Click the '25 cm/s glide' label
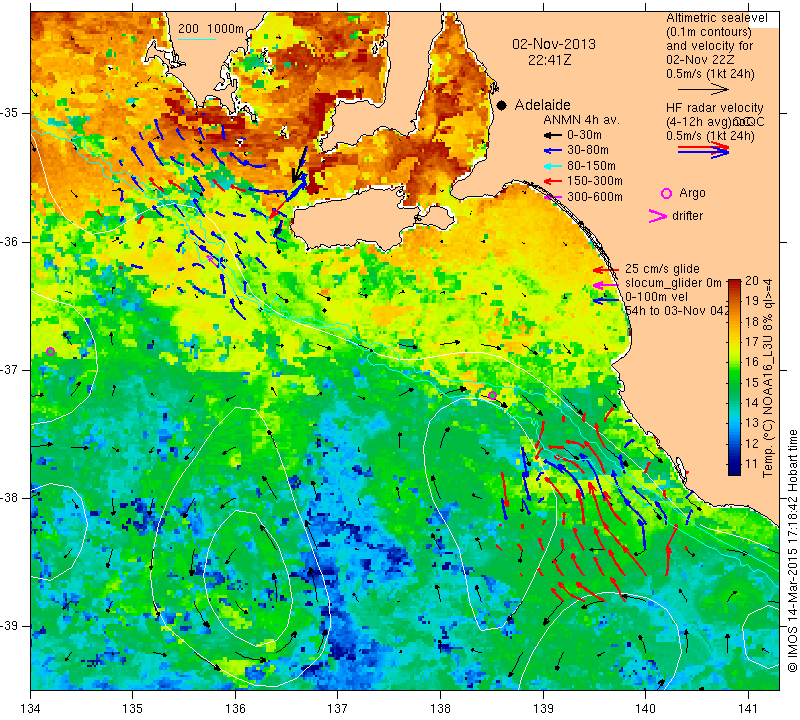 tap(662, 269)
